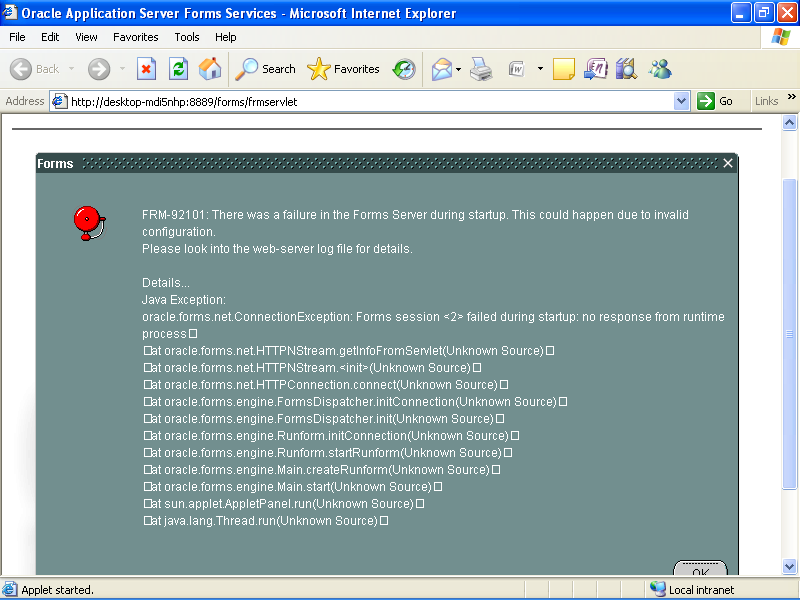Click OK in the Forms error dialog
The image size is (800, 600).
click(700, 570)
